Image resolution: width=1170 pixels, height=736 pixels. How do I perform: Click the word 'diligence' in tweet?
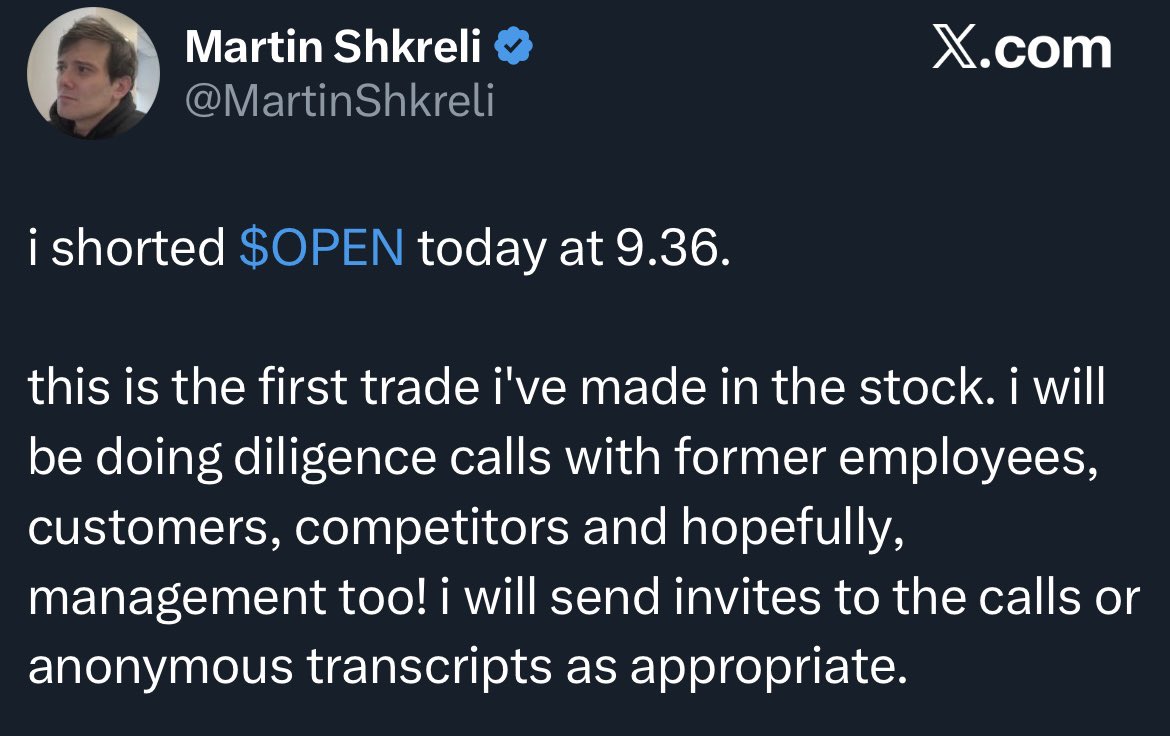tap(335, 458)
